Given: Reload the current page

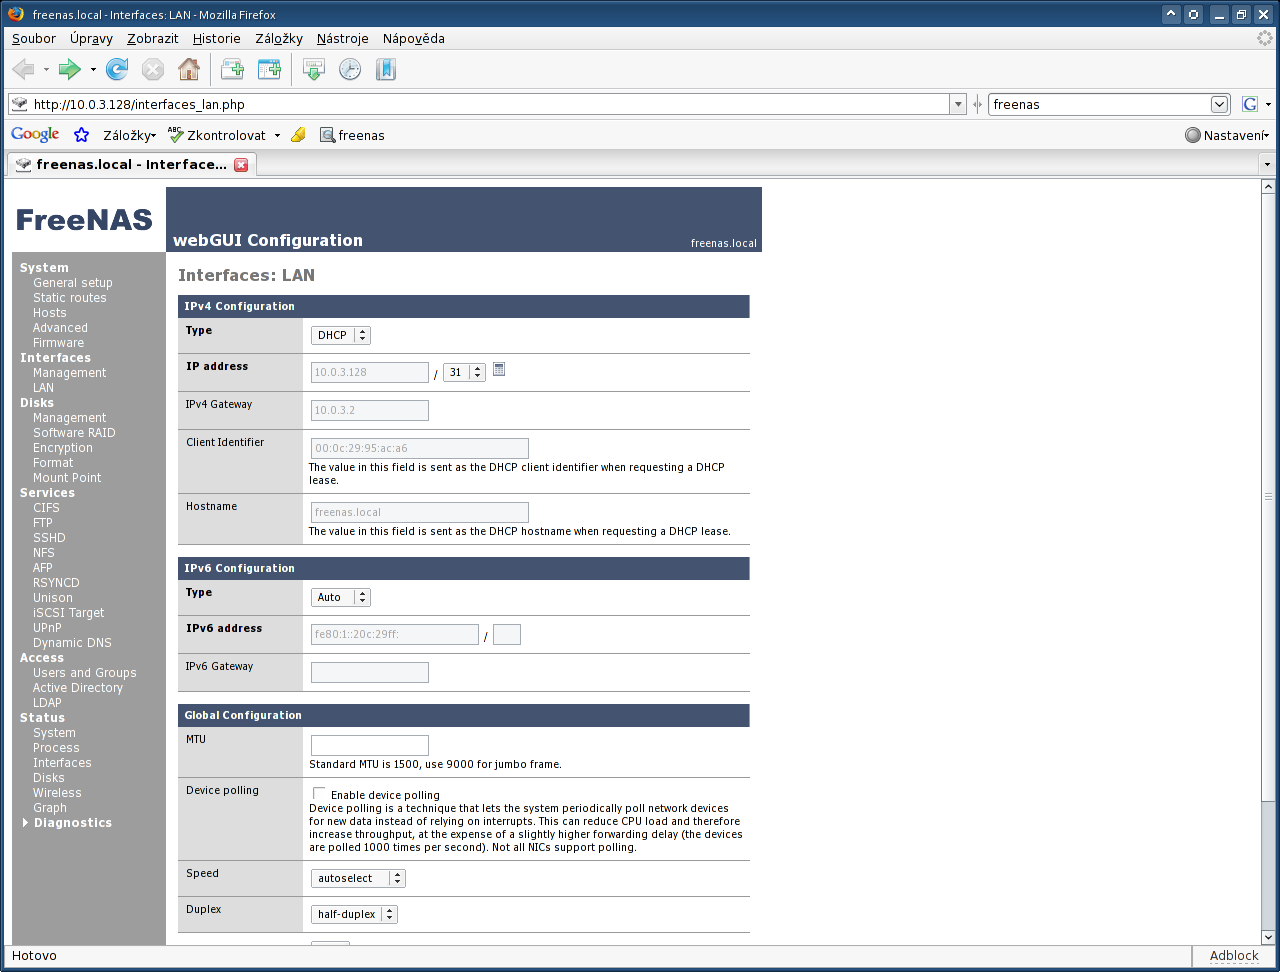Looking at the screenshot, I should pyautogui.click(x=117, y=69).
